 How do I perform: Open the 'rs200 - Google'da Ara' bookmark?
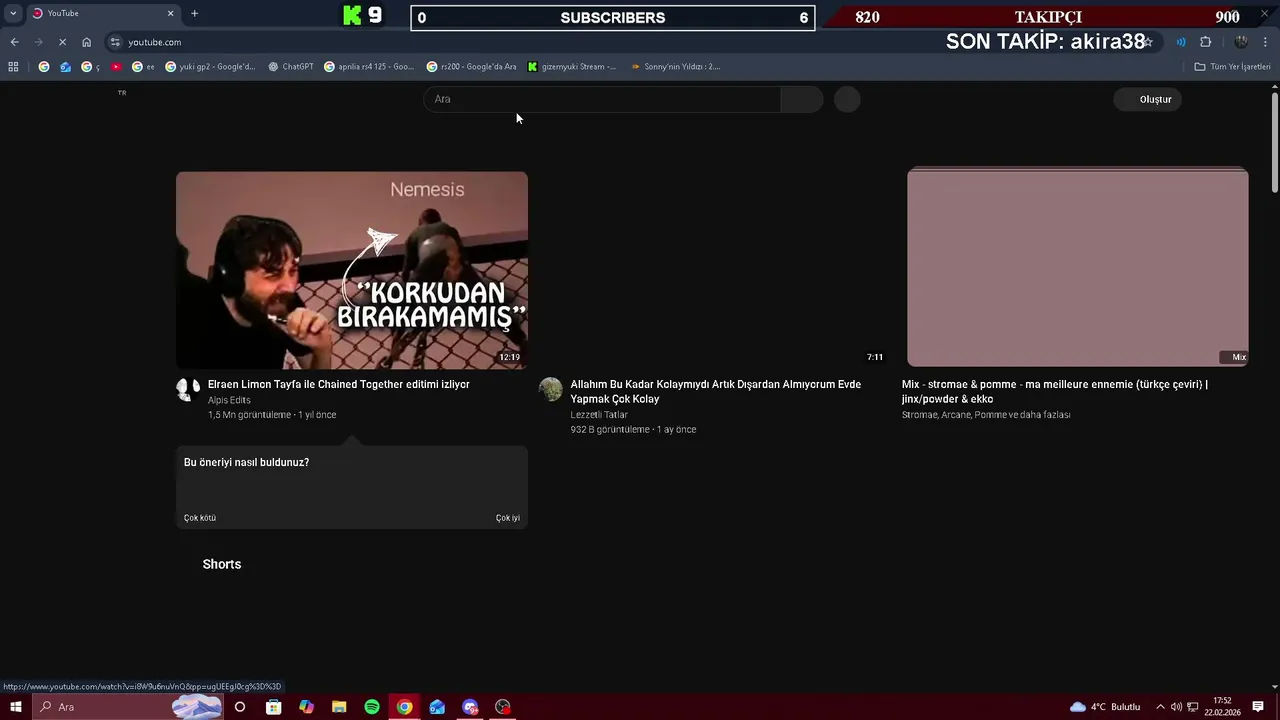[472, 67]
